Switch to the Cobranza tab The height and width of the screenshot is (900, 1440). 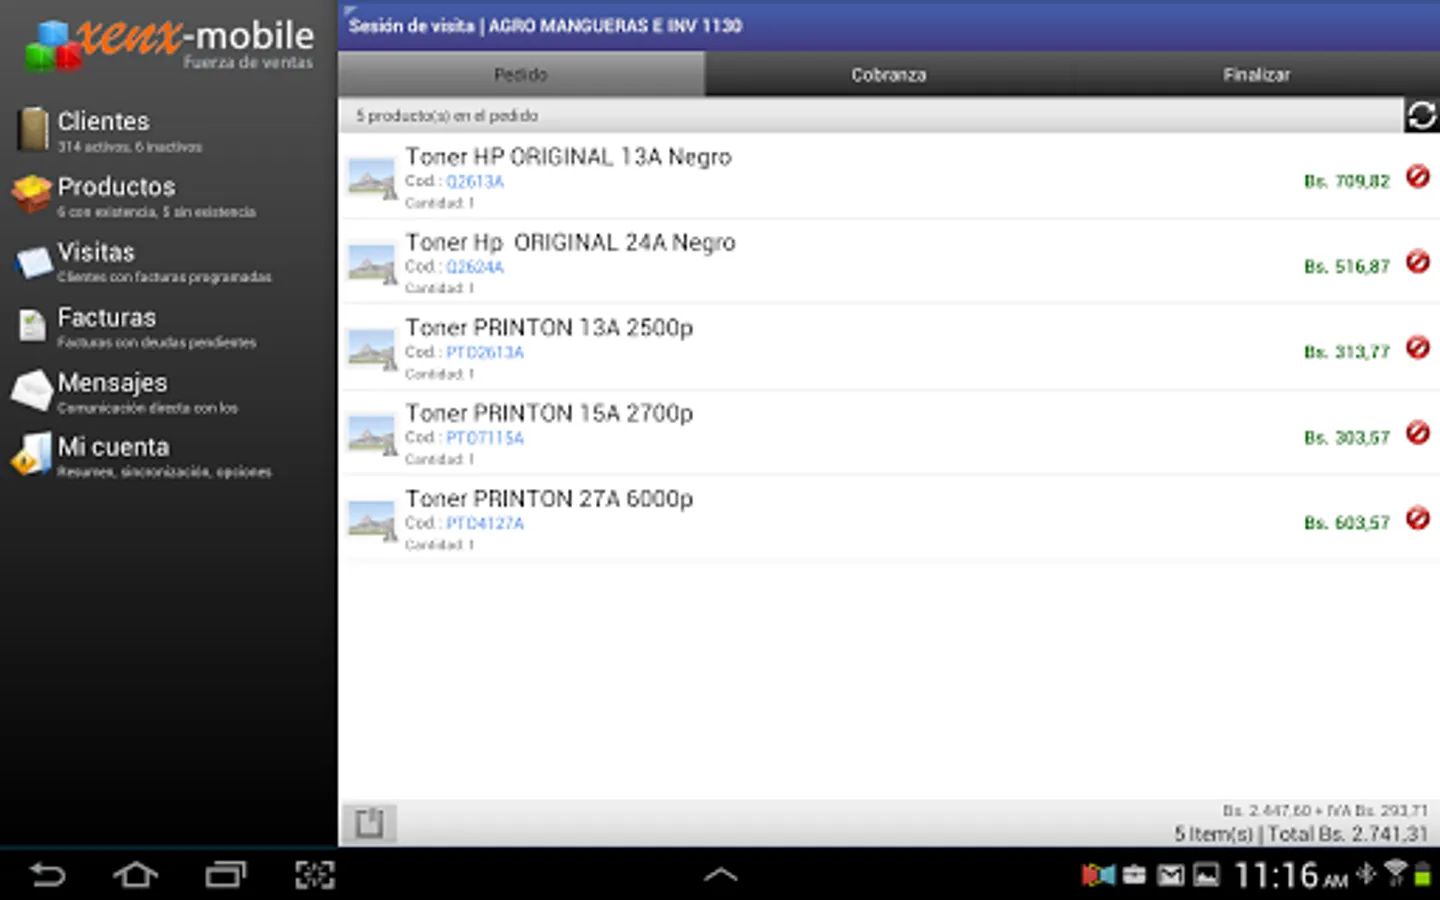point(888,75)
